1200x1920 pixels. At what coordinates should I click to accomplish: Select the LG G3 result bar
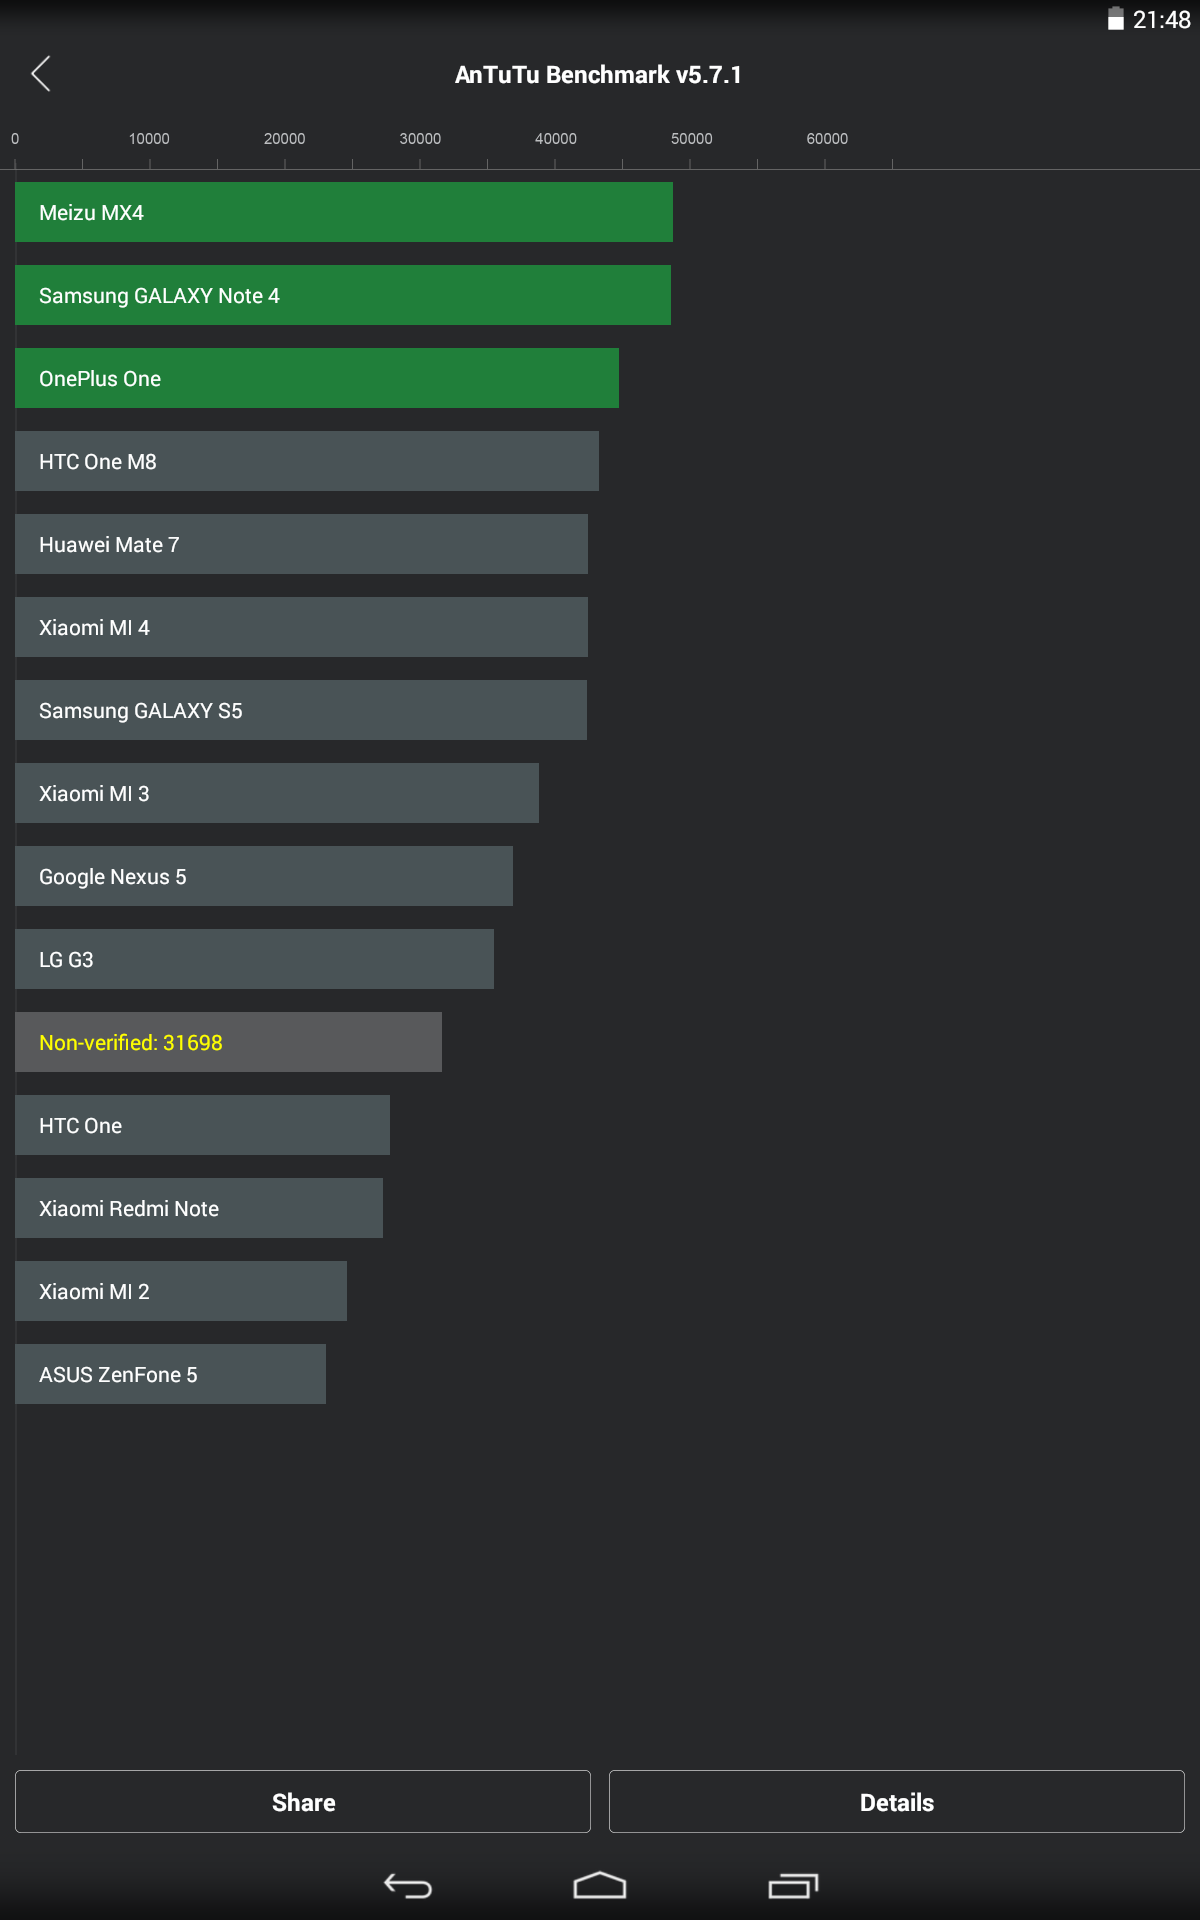[253, 959]
